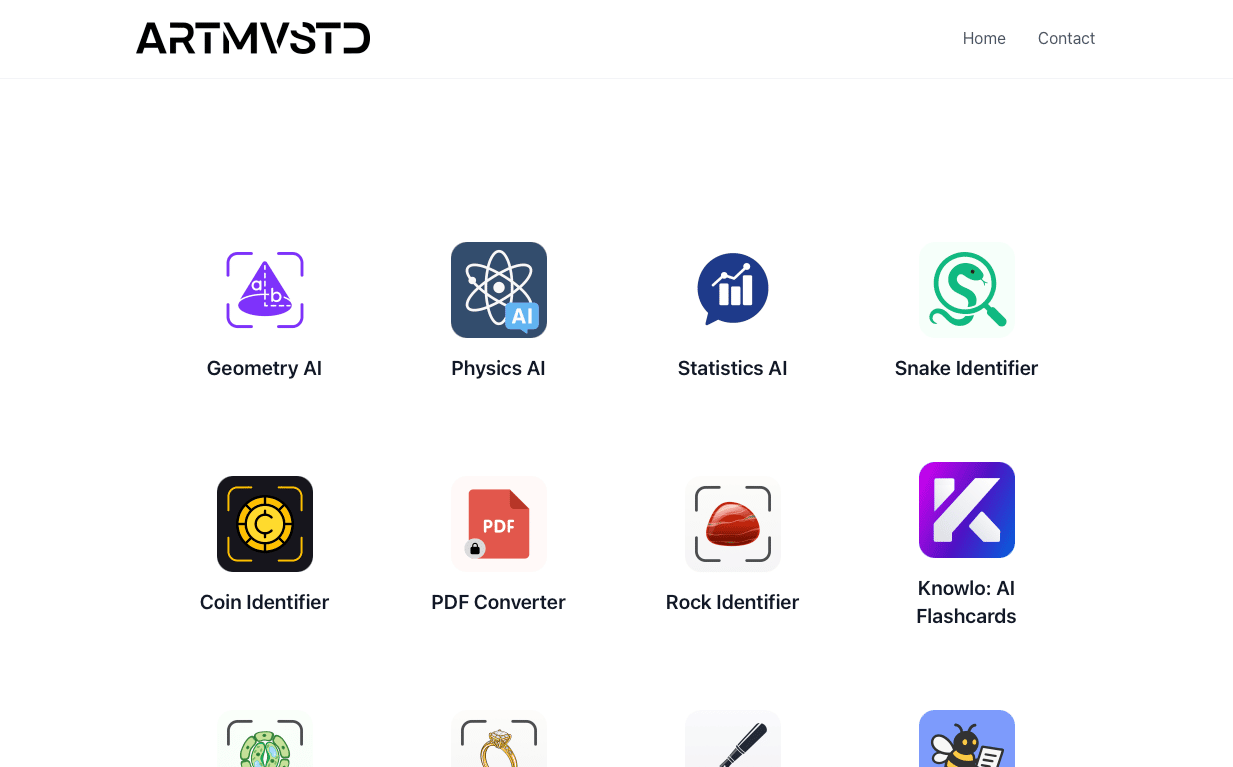Open the bee with paper app icon
The height and width of the screenshot is (767, 1233).
tap(967, 739)
